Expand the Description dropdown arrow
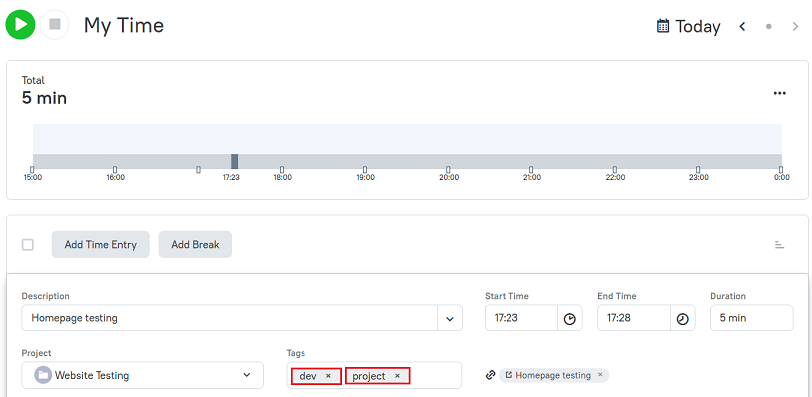Viewport: 812px width, 397px height. point(450,318)
